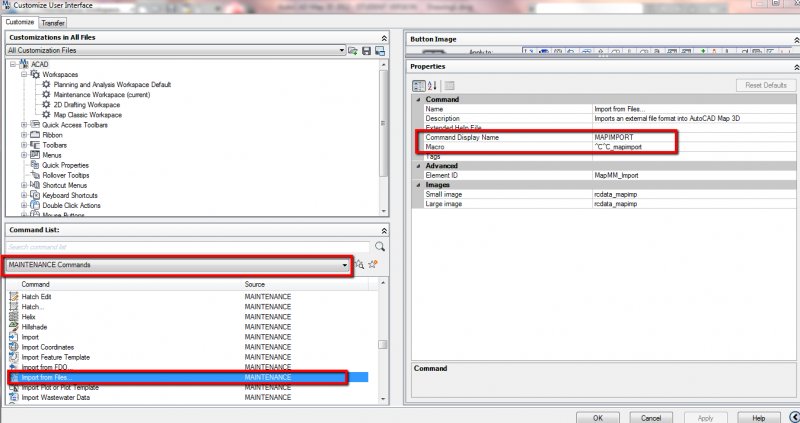
Task: Click the Reset Defaults button
Action: coord(766,85)
